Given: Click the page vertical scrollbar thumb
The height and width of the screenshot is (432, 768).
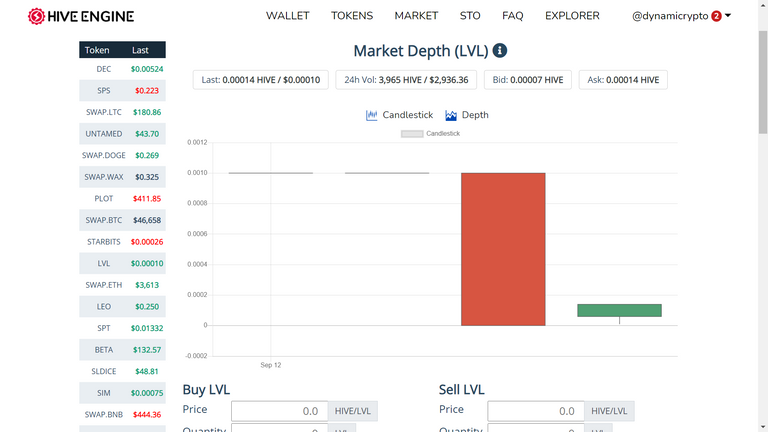Looking at the screenshot, I should (763, 82).
